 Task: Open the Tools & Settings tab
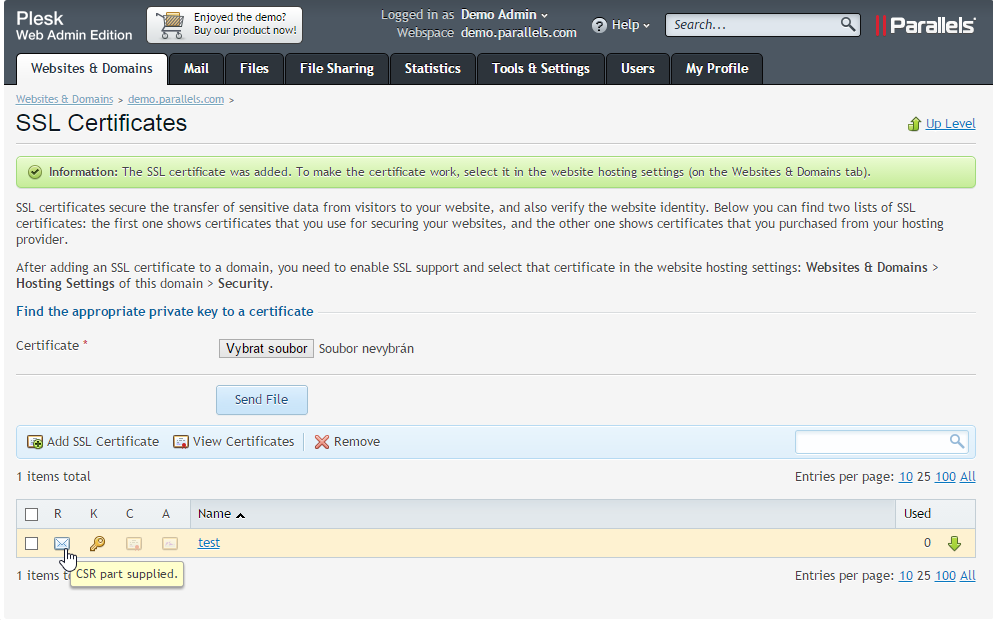coord(540,68)
